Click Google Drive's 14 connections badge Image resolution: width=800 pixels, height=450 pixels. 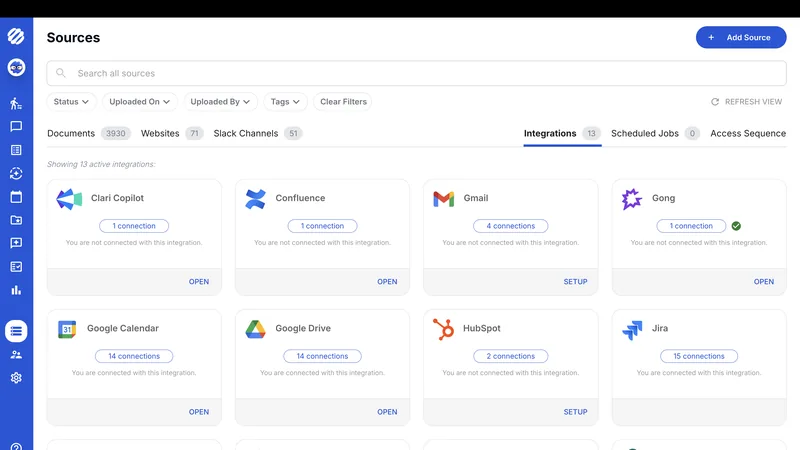point(322,356)
